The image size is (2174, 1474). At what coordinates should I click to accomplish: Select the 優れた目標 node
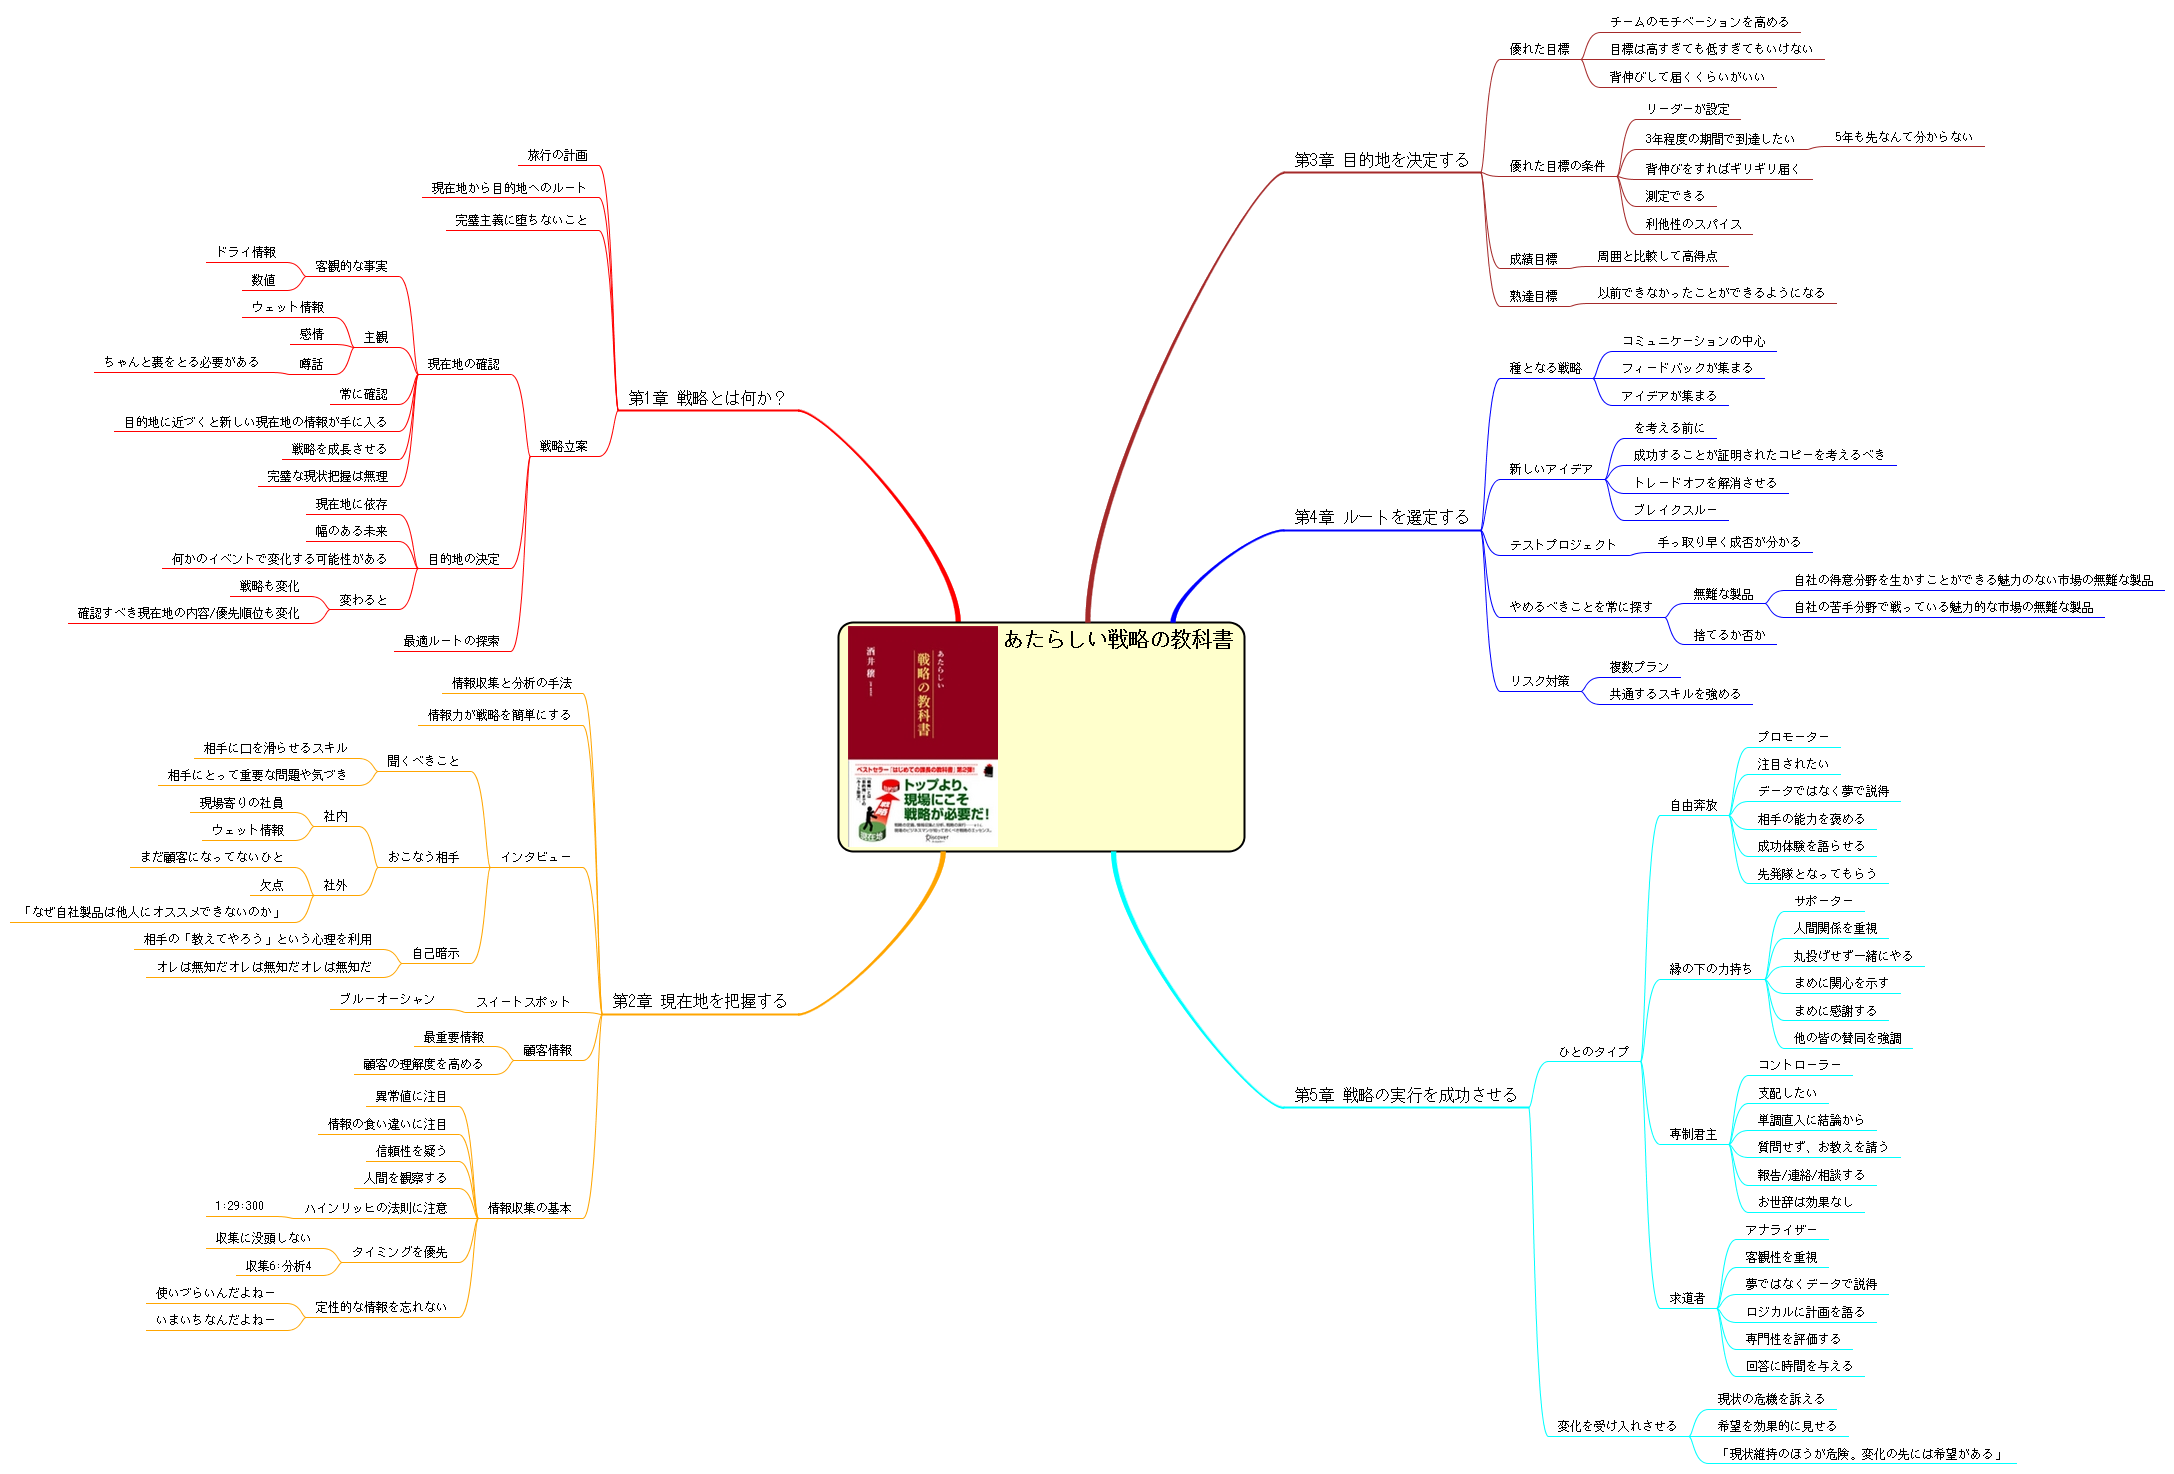[1539, 49]
